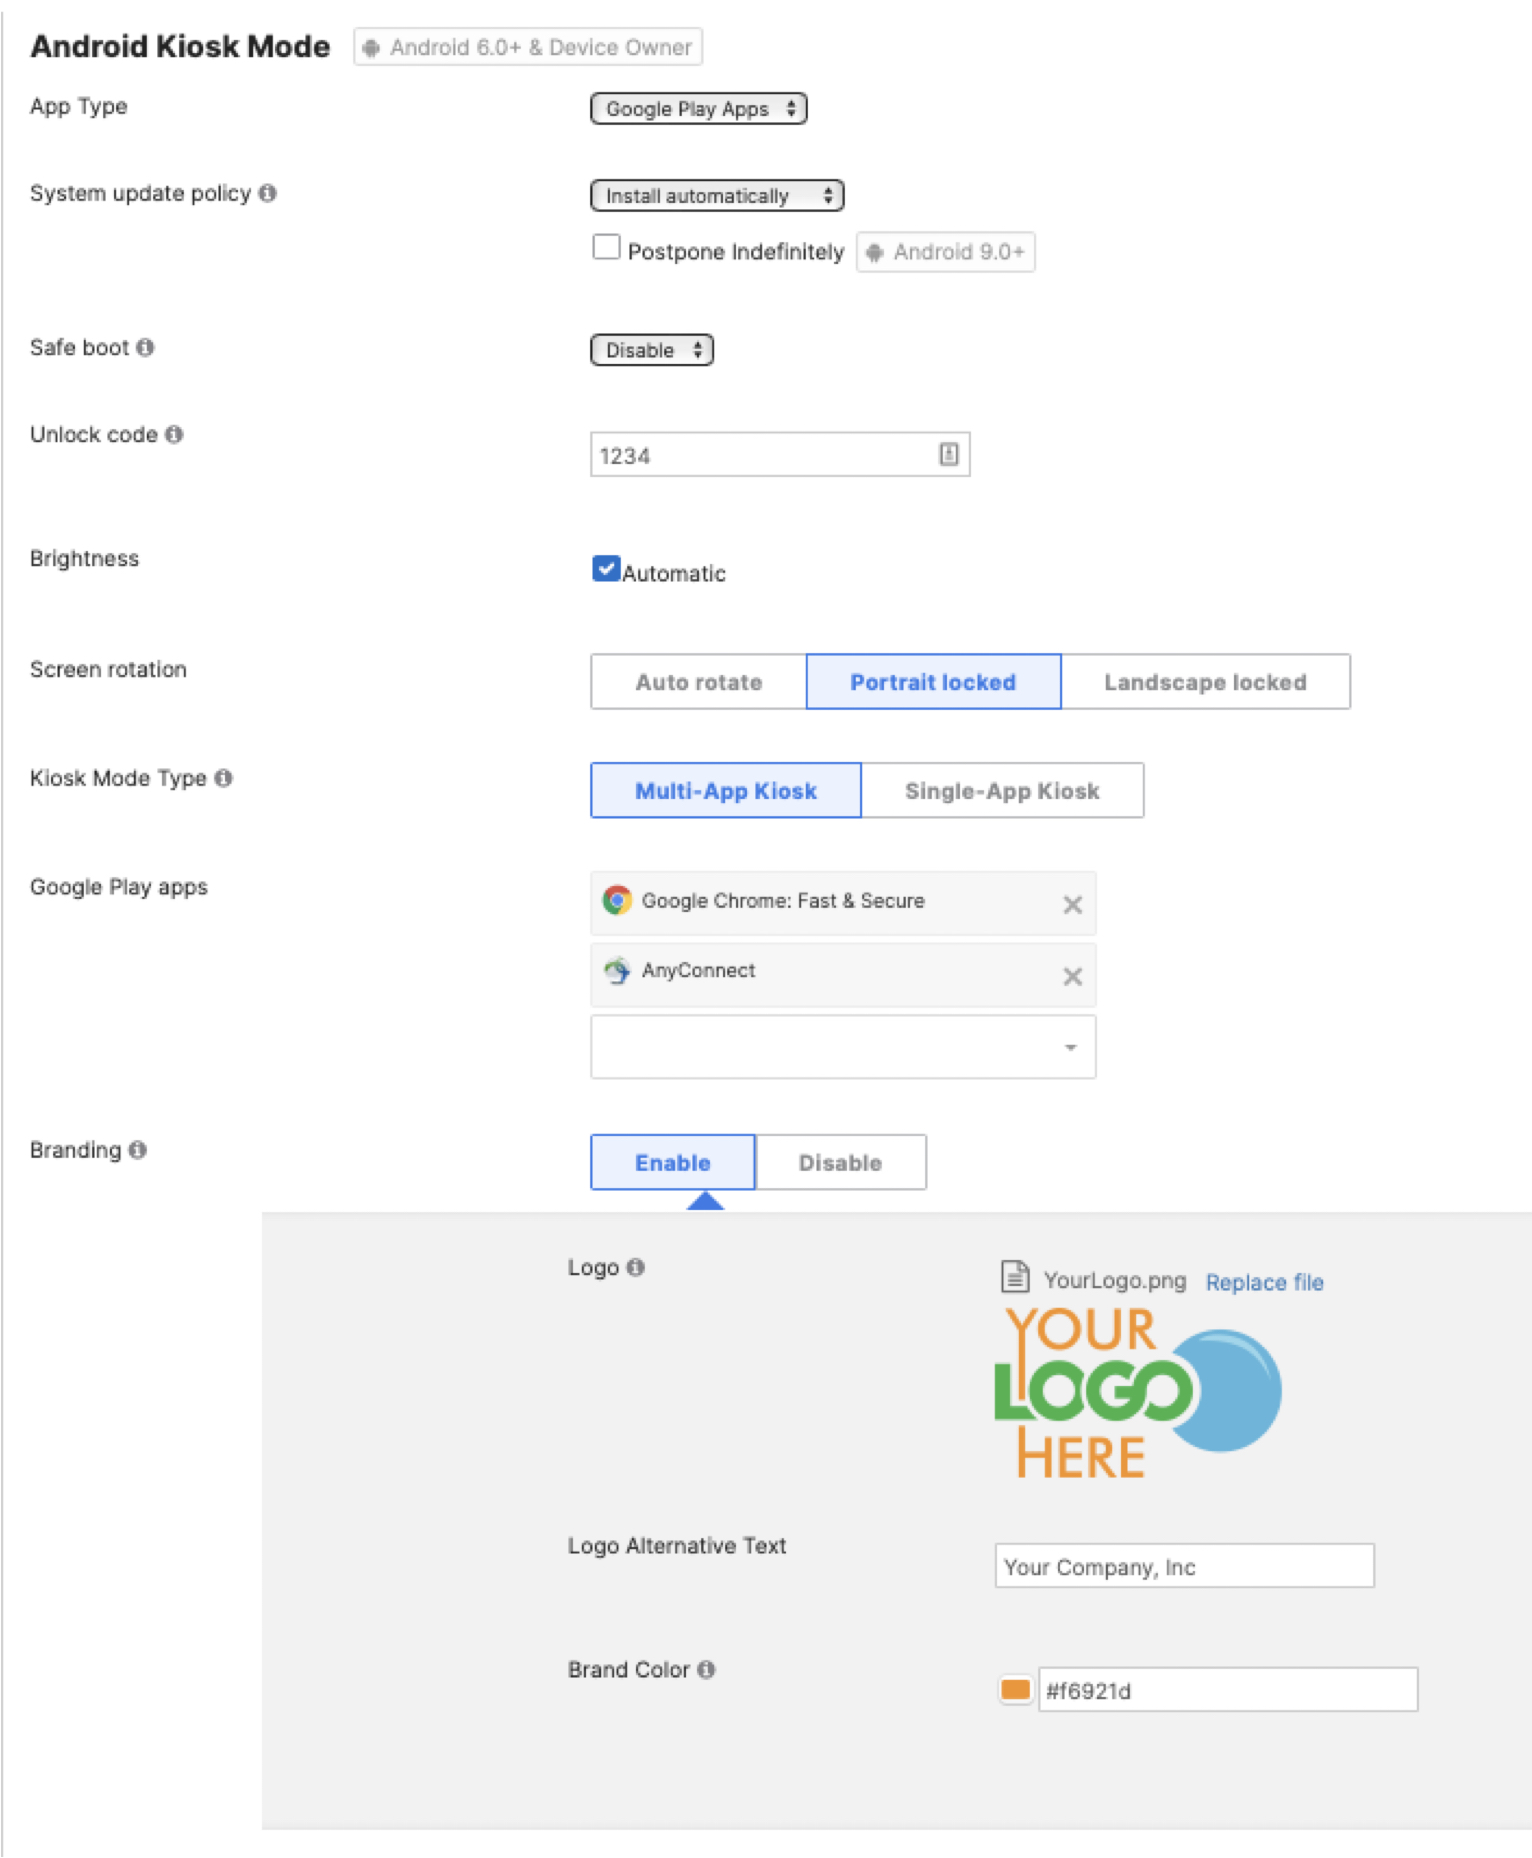Check the Postpone Indefinitely option
The image size is (1532, 1858).
[x=607, y=246]
